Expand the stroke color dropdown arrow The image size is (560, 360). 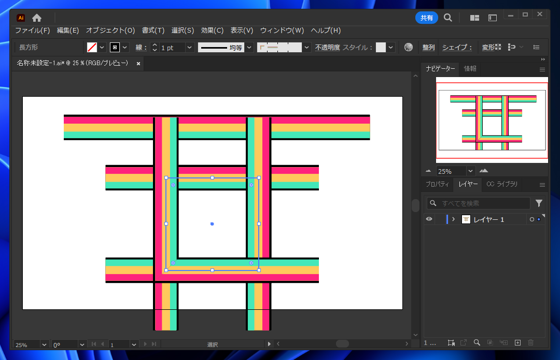point(125,47)
